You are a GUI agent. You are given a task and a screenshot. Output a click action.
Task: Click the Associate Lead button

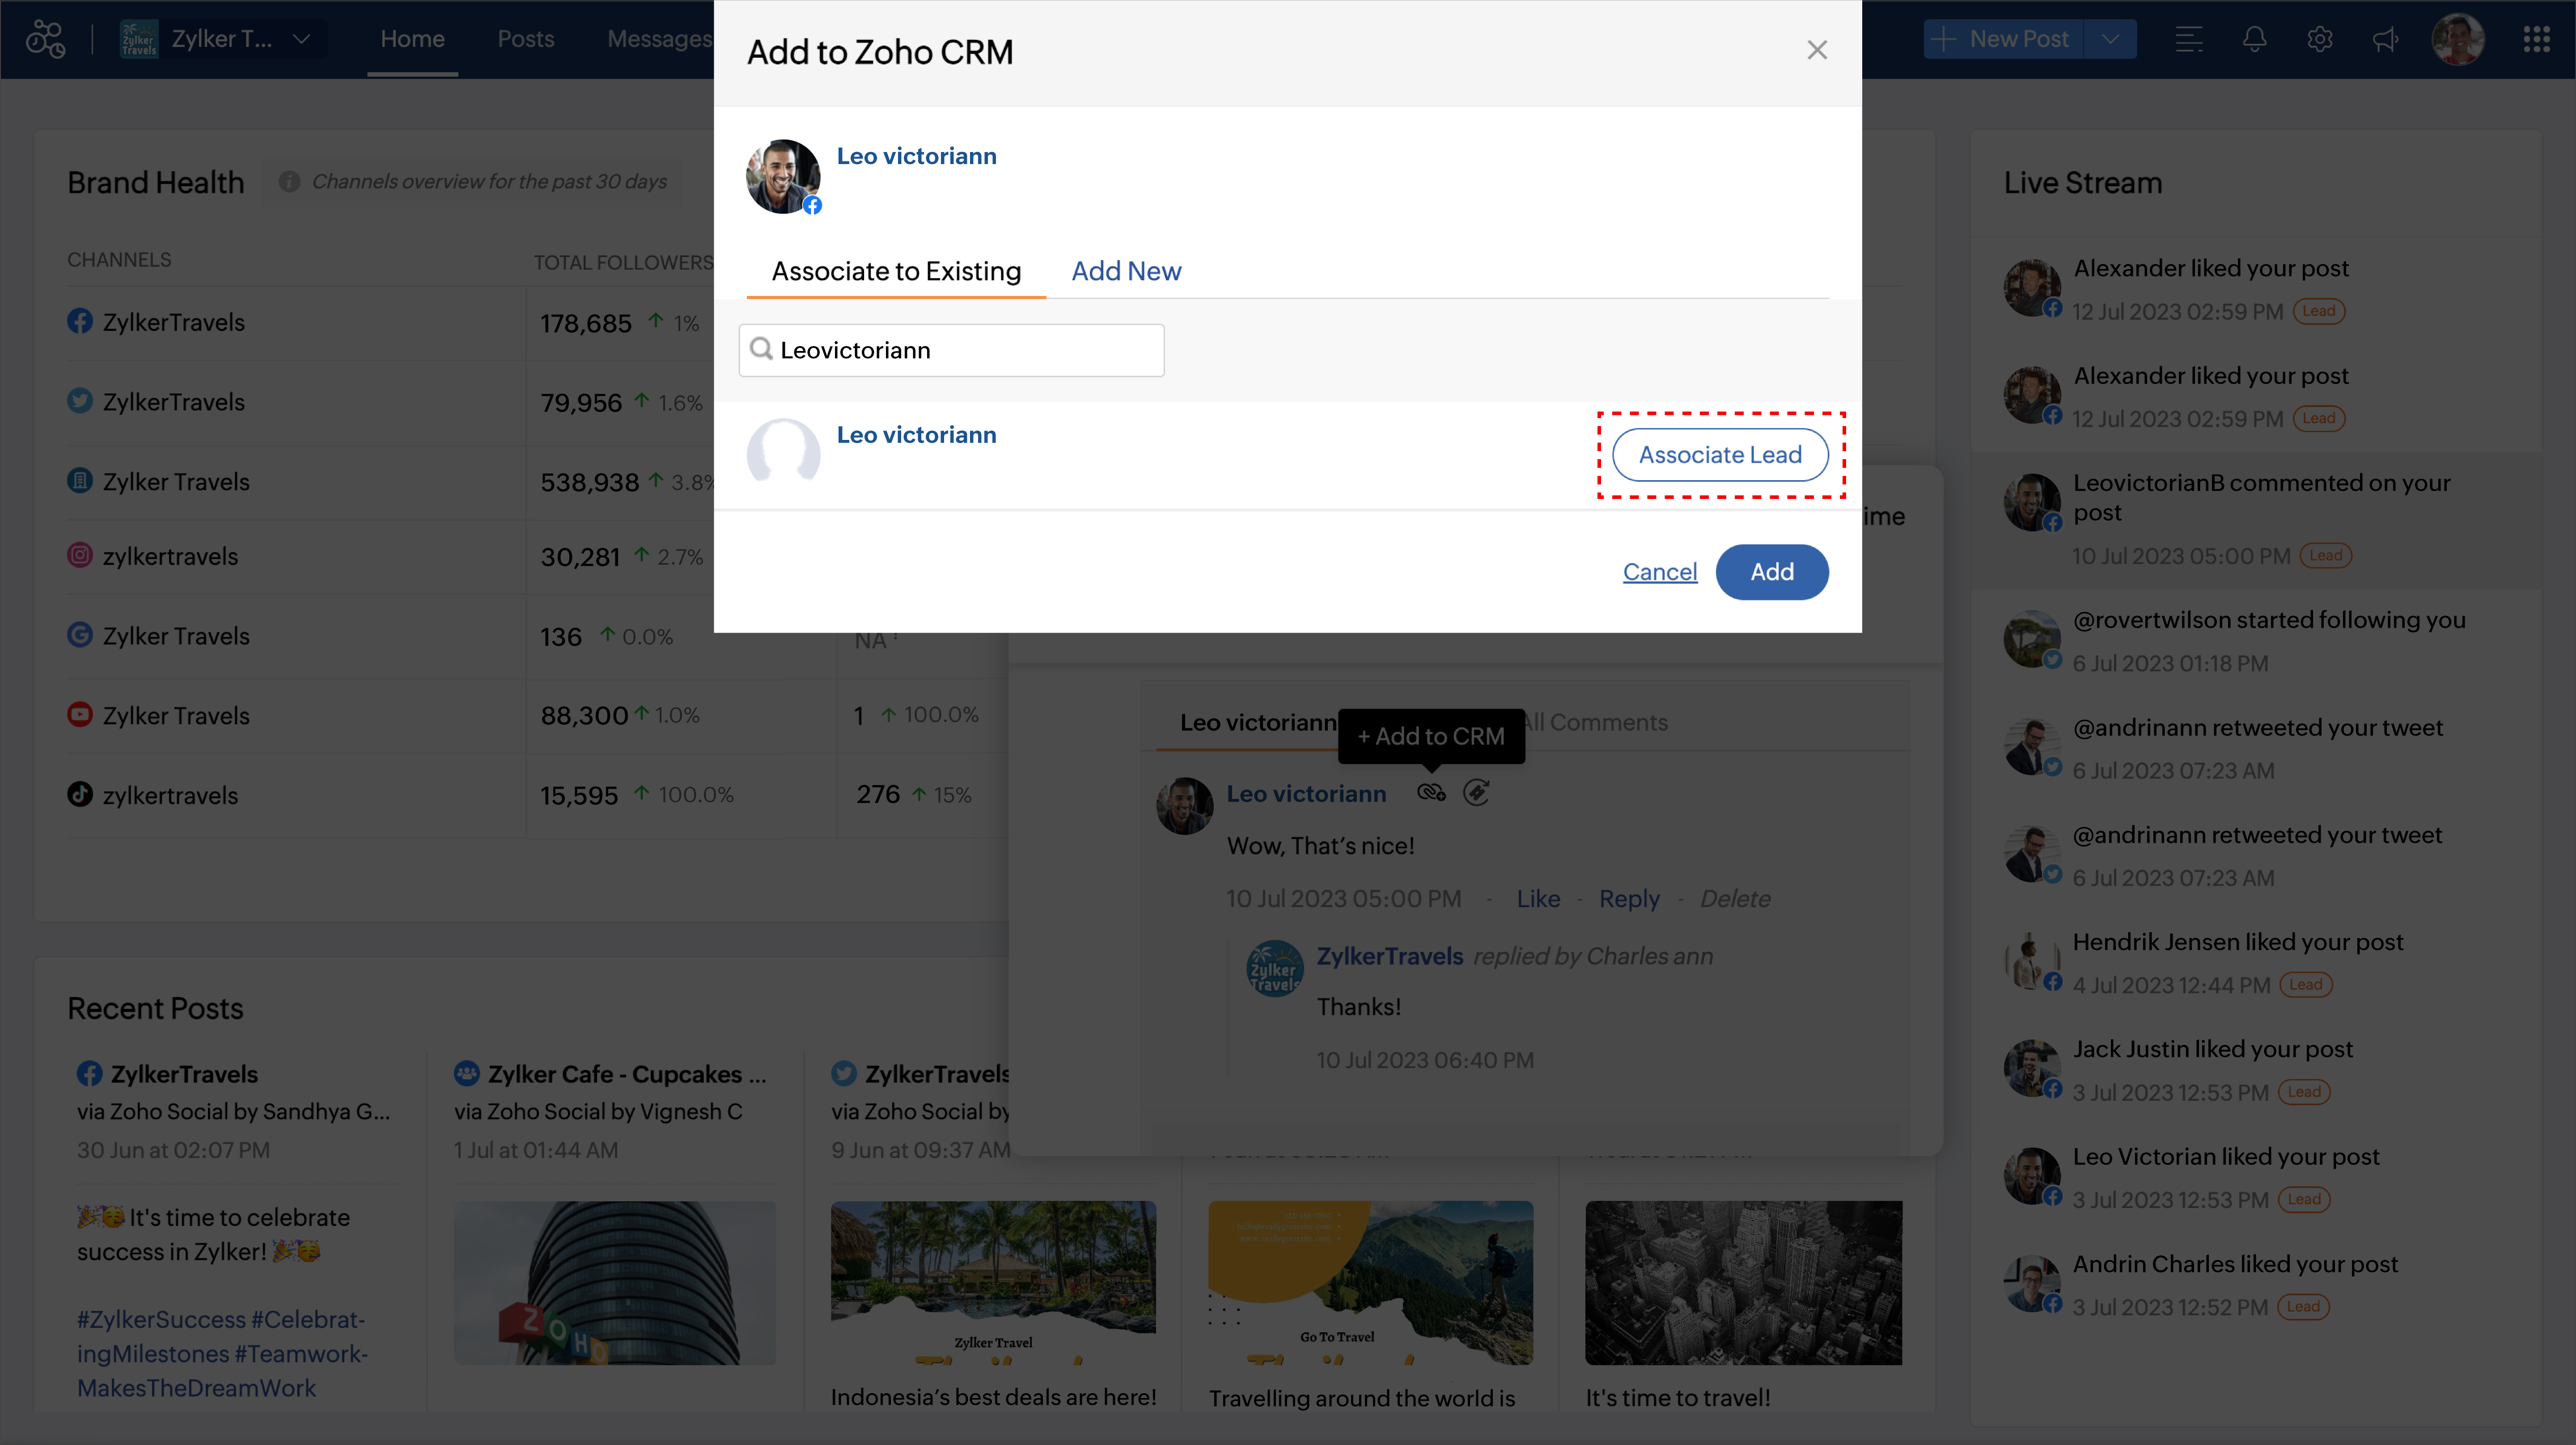click(1719, 455)
